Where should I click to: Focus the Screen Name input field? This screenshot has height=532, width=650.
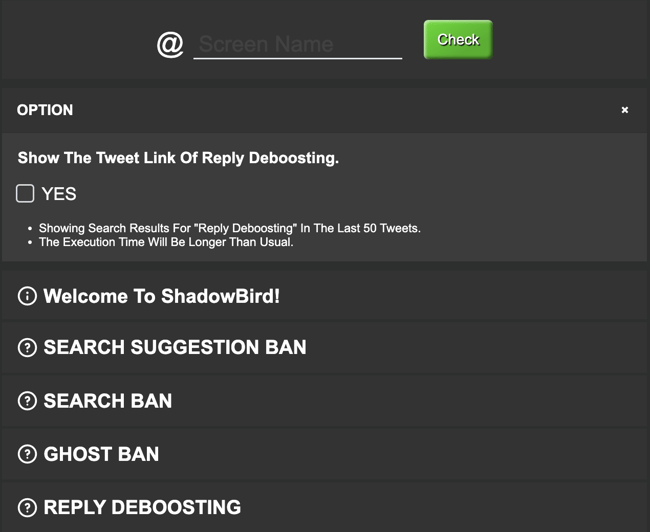(298, 44)
